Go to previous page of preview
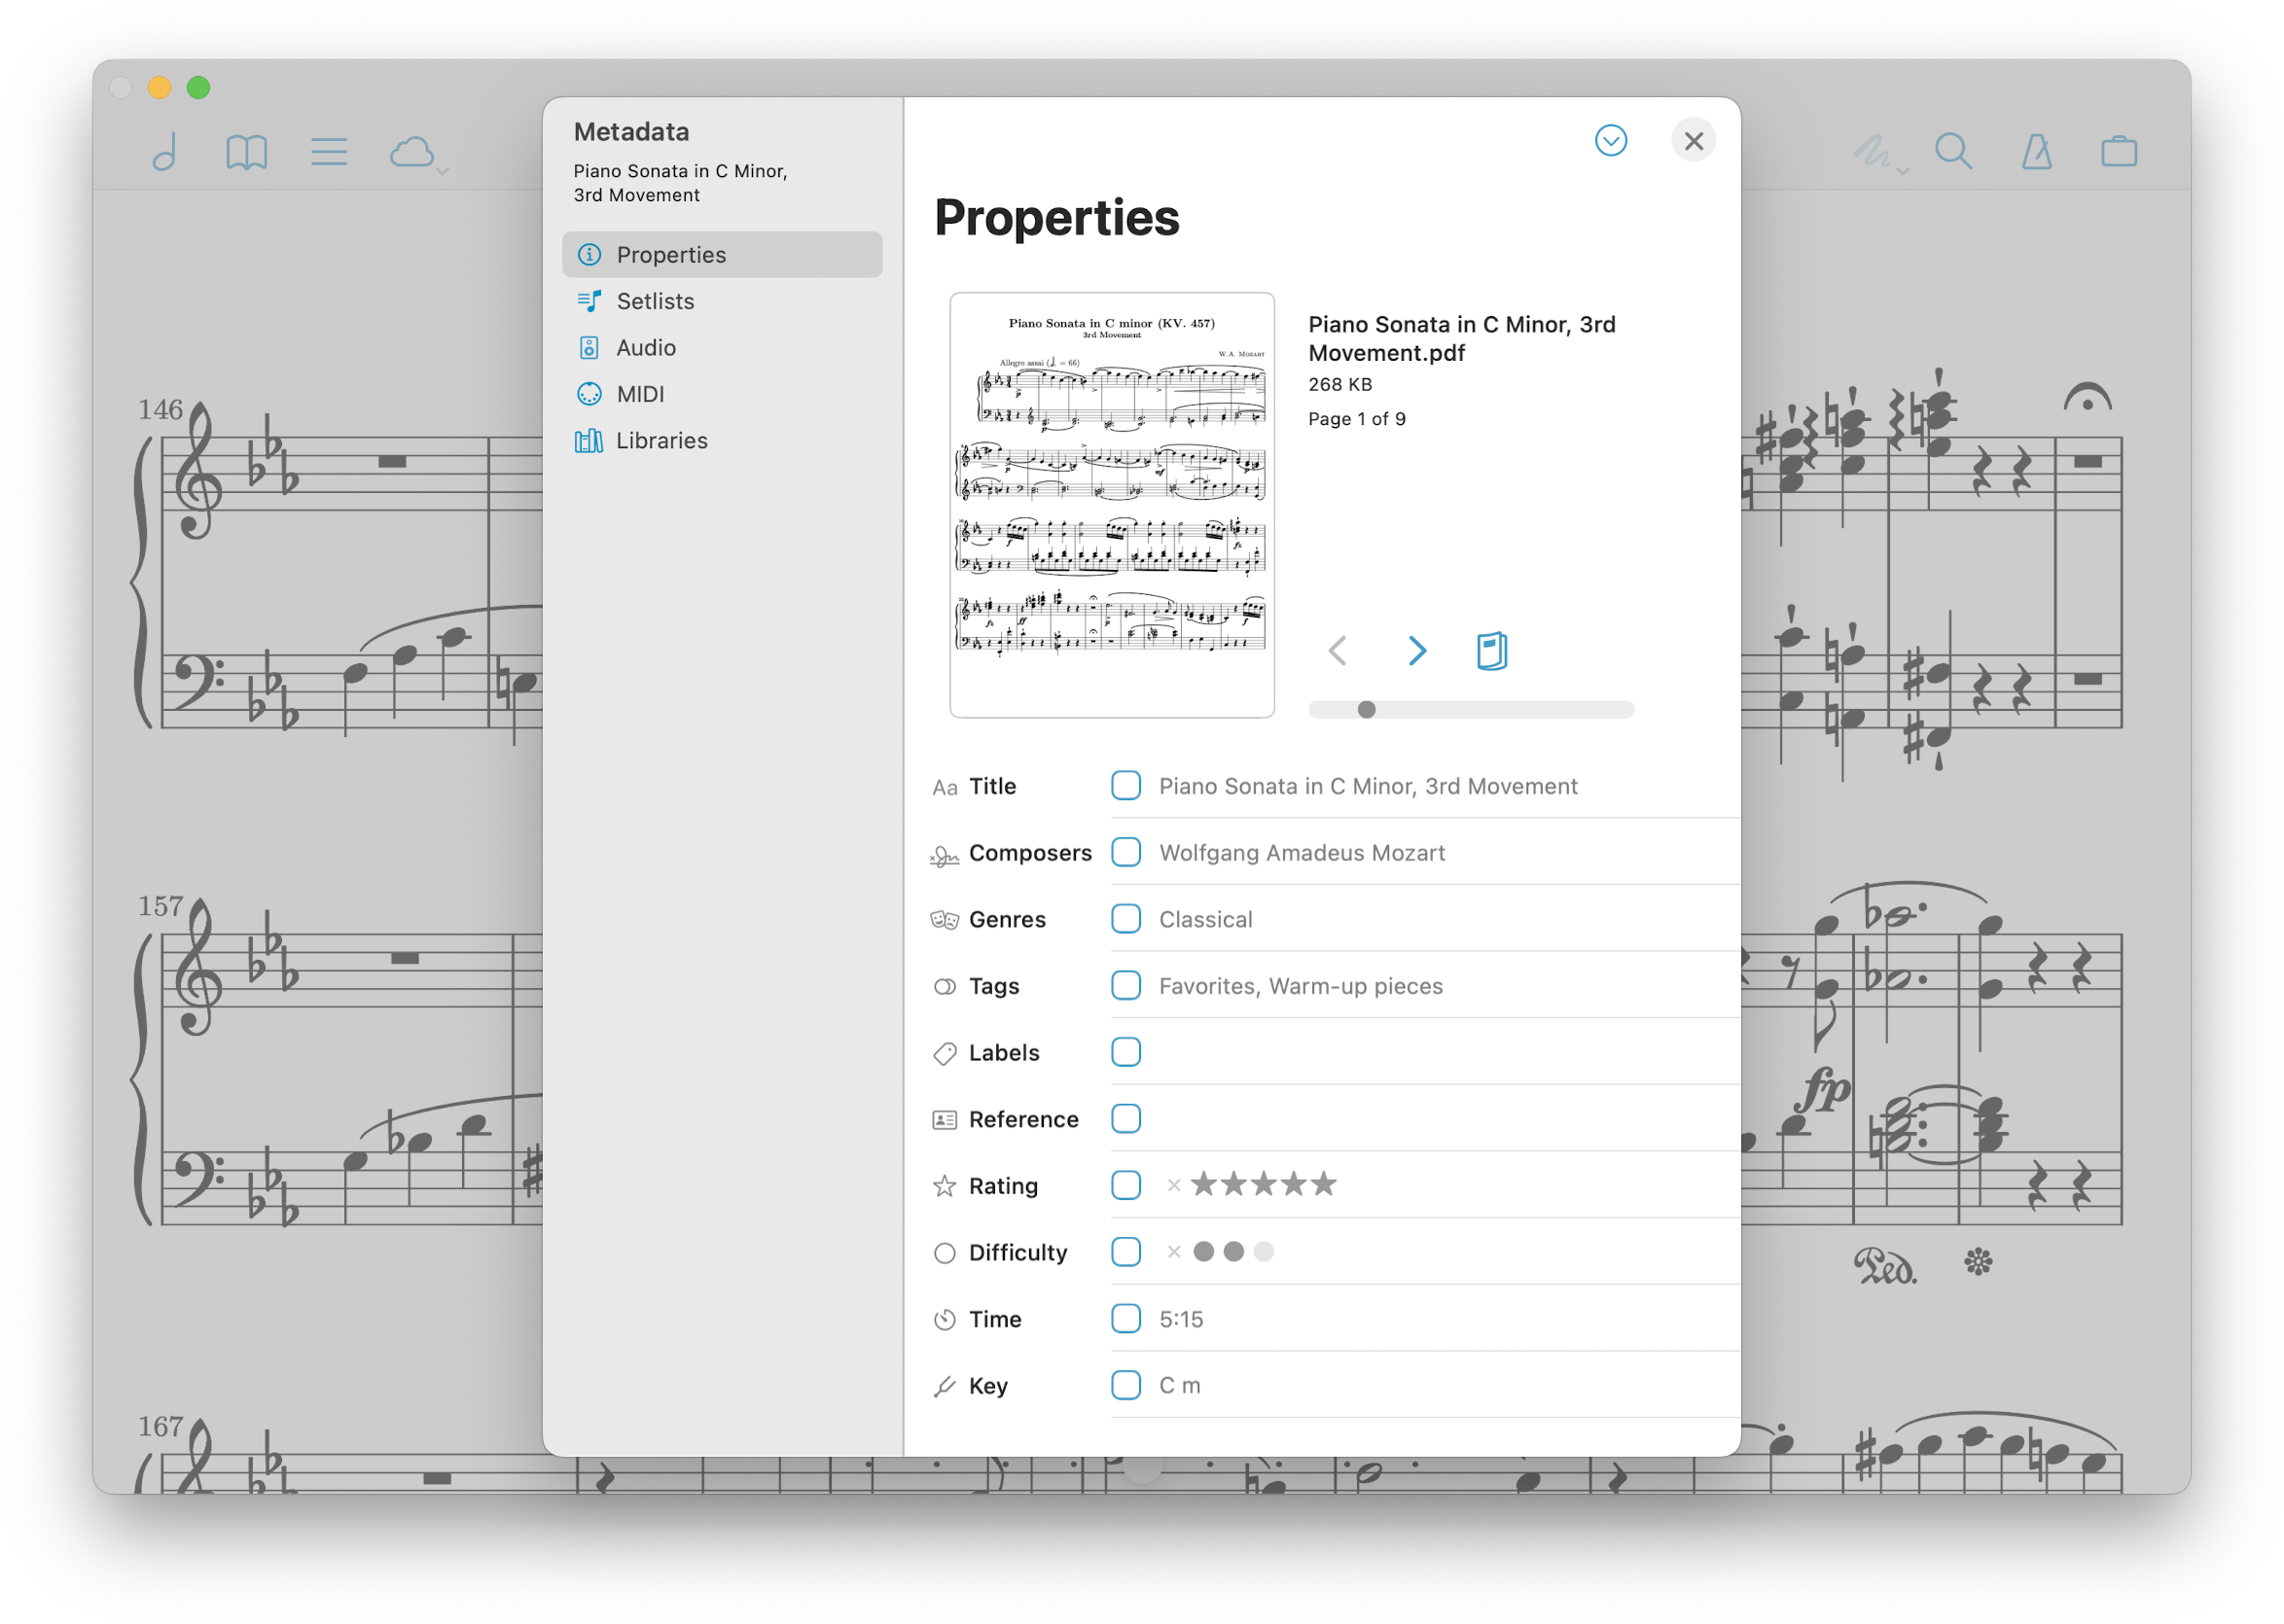 pos(1337,651)
